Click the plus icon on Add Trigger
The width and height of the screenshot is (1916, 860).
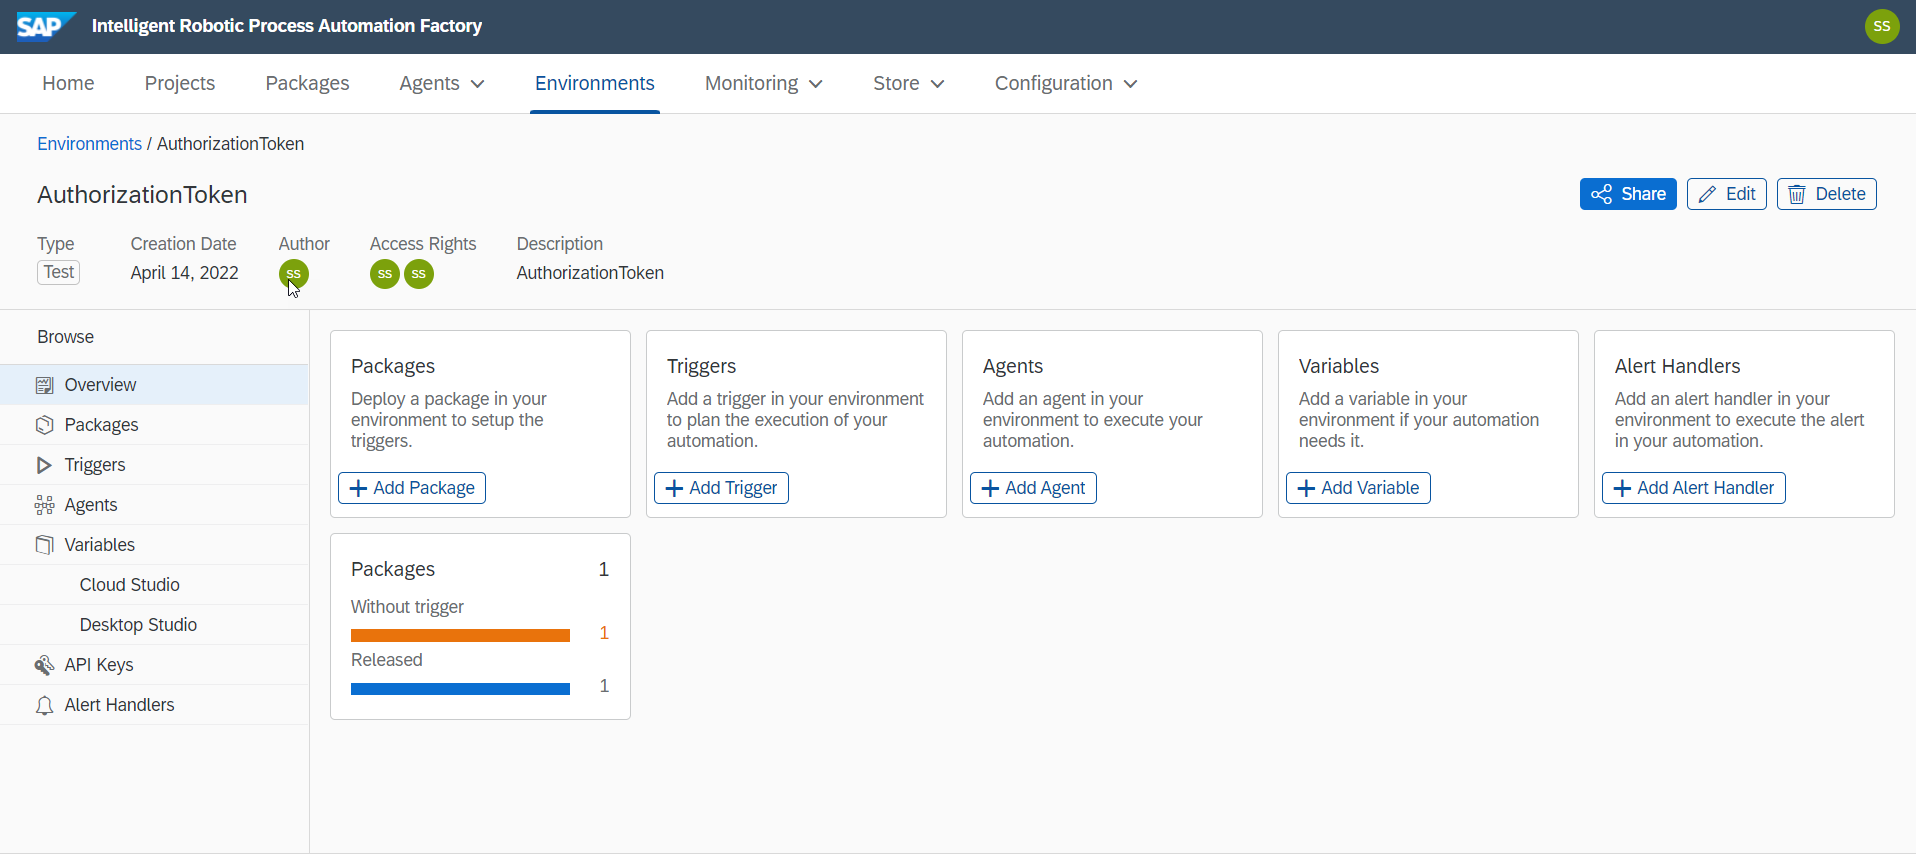(x=674, y=488)
